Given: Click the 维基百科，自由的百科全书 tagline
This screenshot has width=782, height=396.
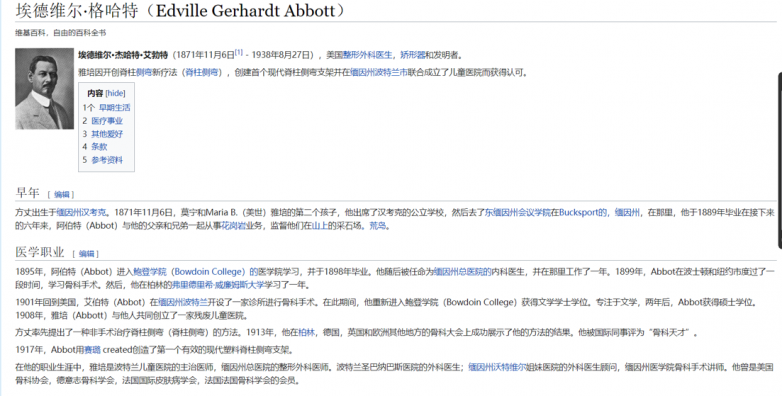Looking at the screenshot, I should 60,33.
